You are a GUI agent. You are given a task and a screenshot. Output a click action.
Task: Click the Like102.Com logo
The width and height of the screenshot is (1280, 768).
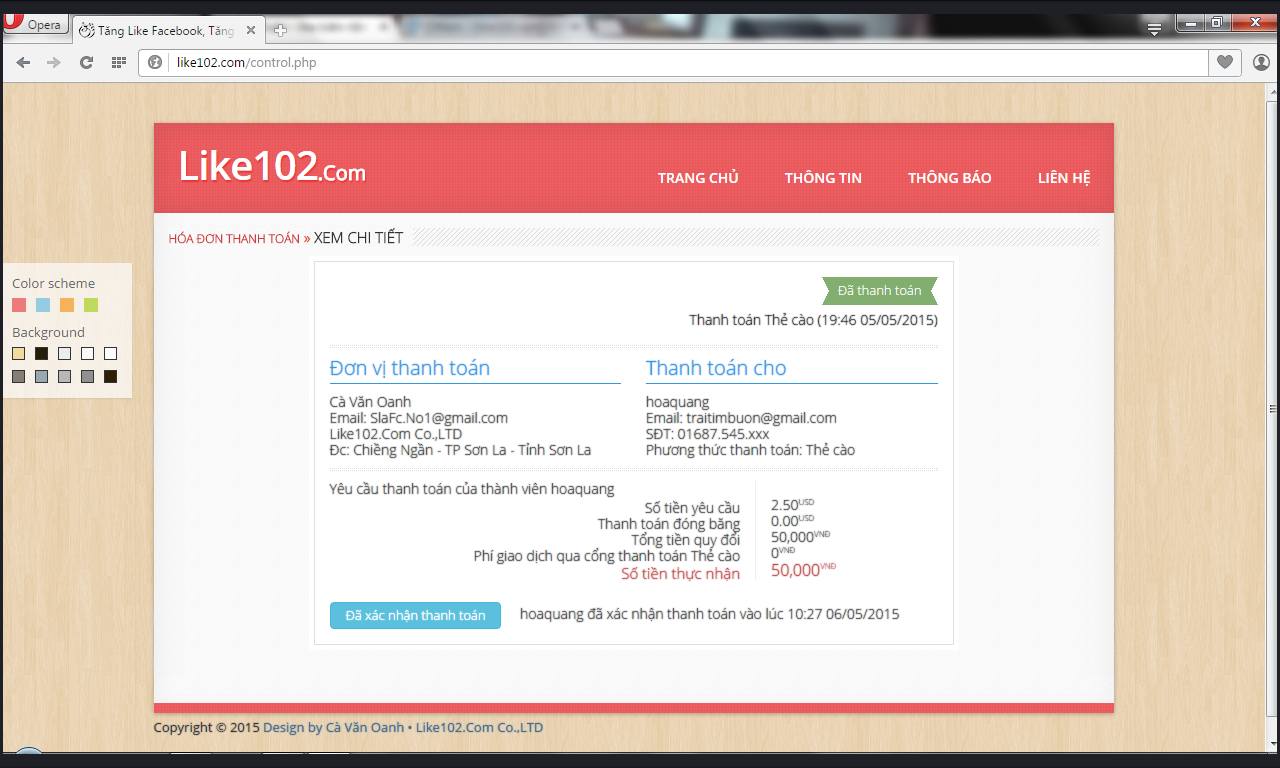click(x=272, y=166)
